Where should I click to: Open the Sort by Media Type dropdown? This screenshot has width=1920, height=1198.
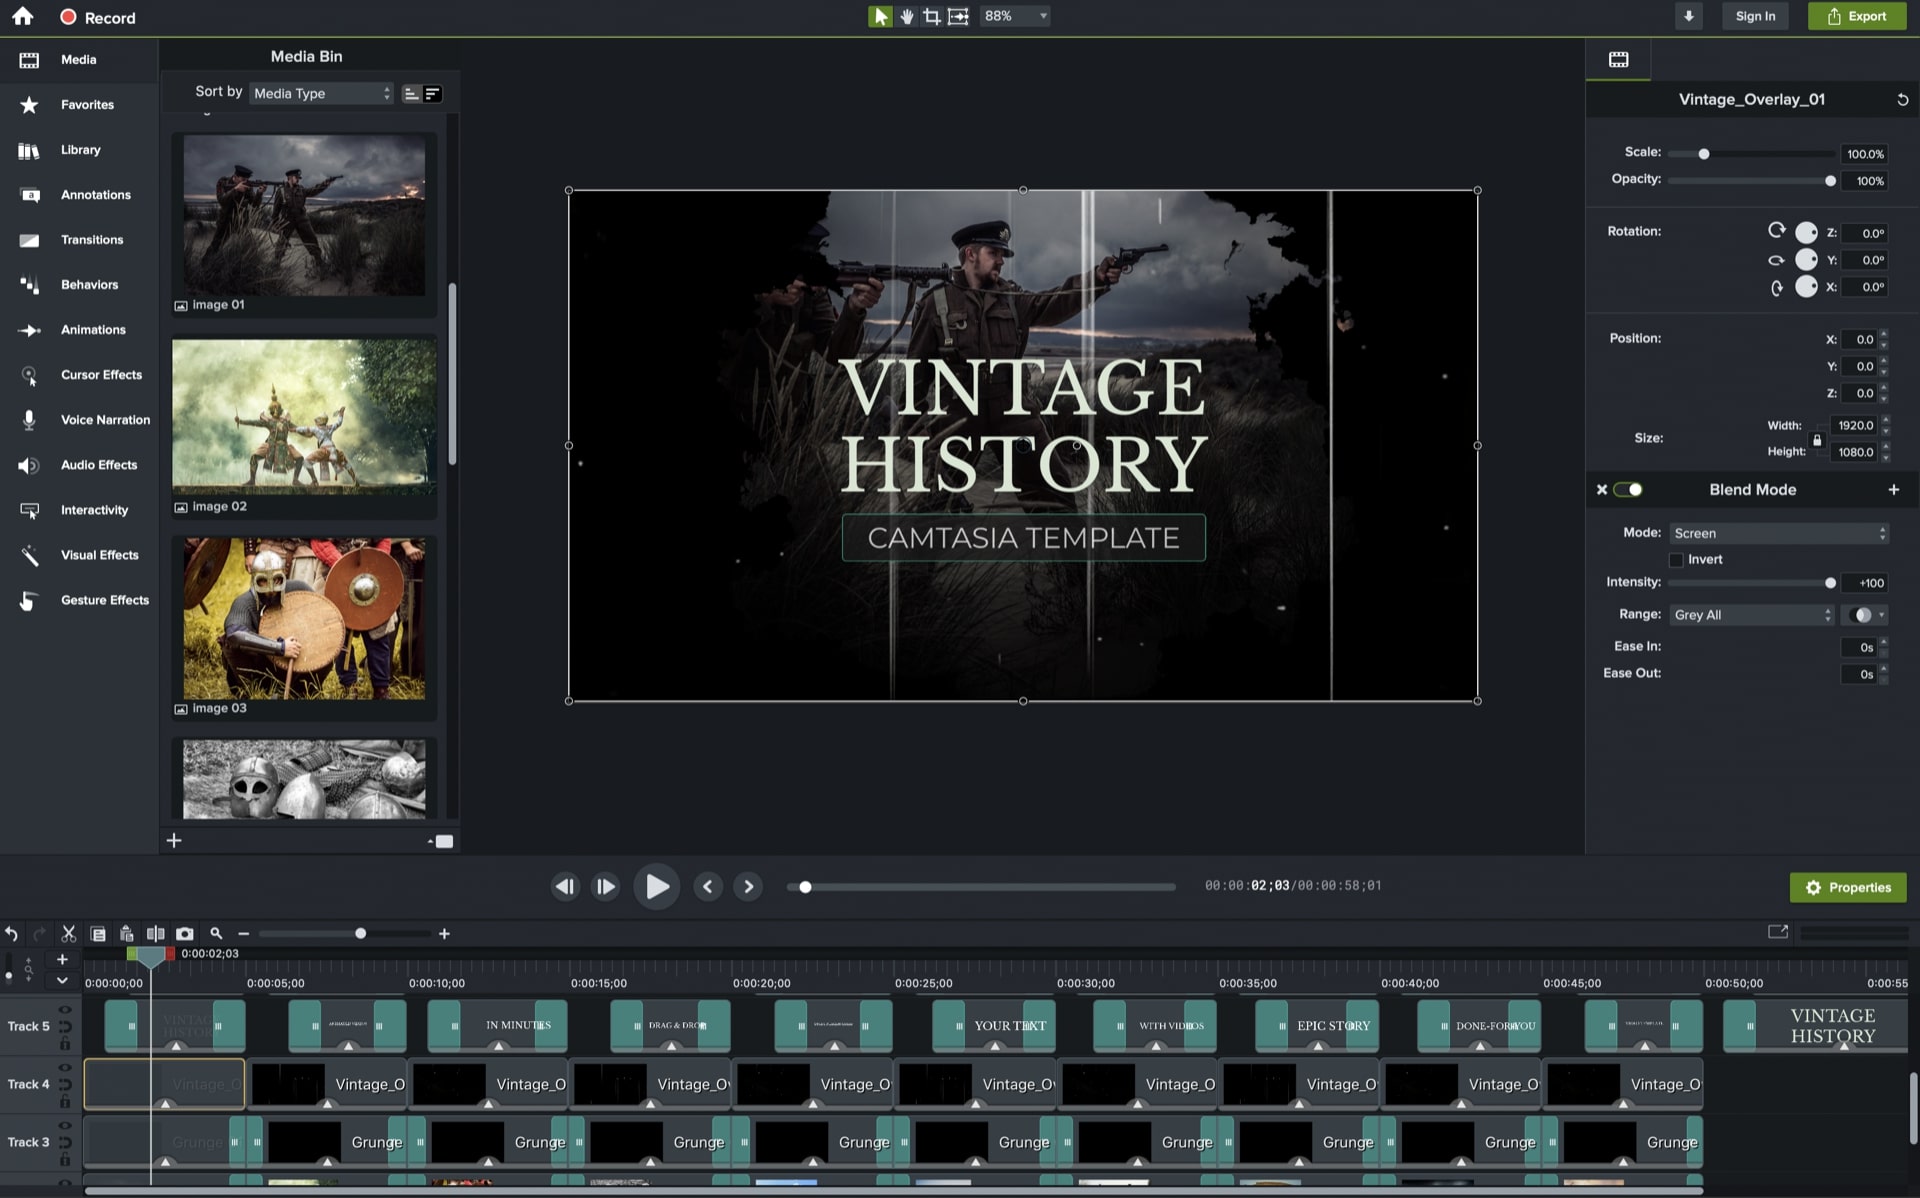(x=321, y=93)
